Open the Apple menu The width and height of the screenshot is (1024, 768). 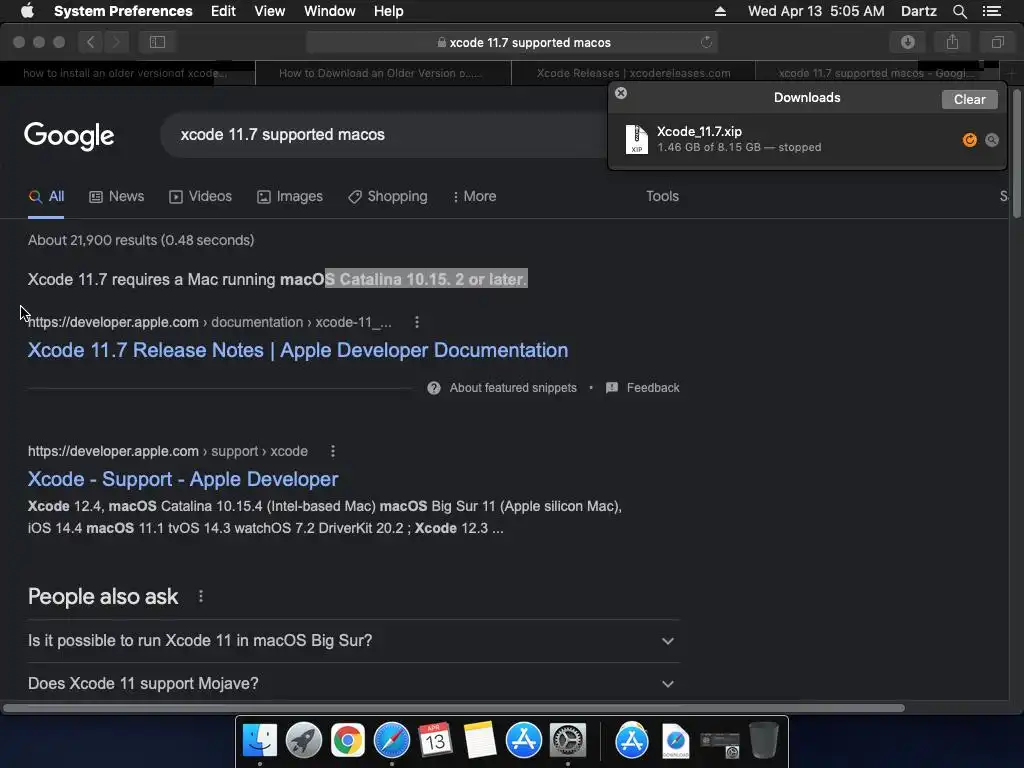point(27,10)
